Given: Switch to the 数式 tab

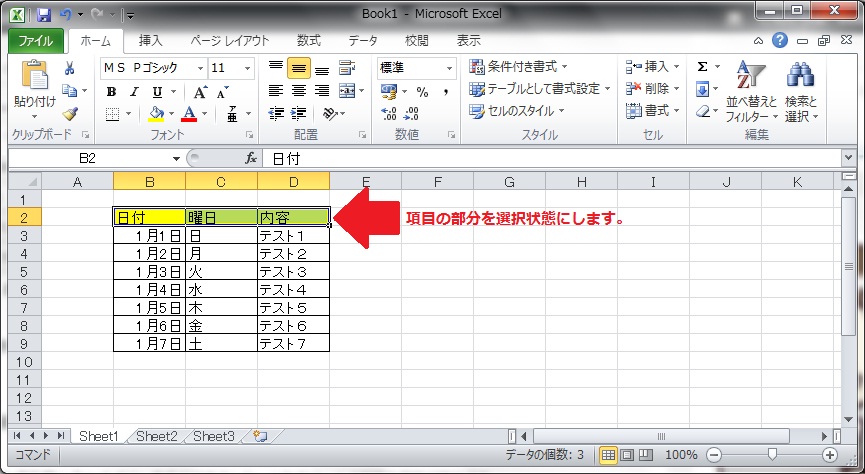Looking at the screenshot, I should (x=308, y=41).
